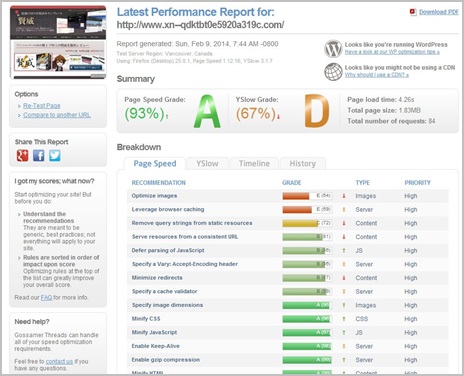464x376 pixels.
Task: Open the History tab
Action: [303, 164]
